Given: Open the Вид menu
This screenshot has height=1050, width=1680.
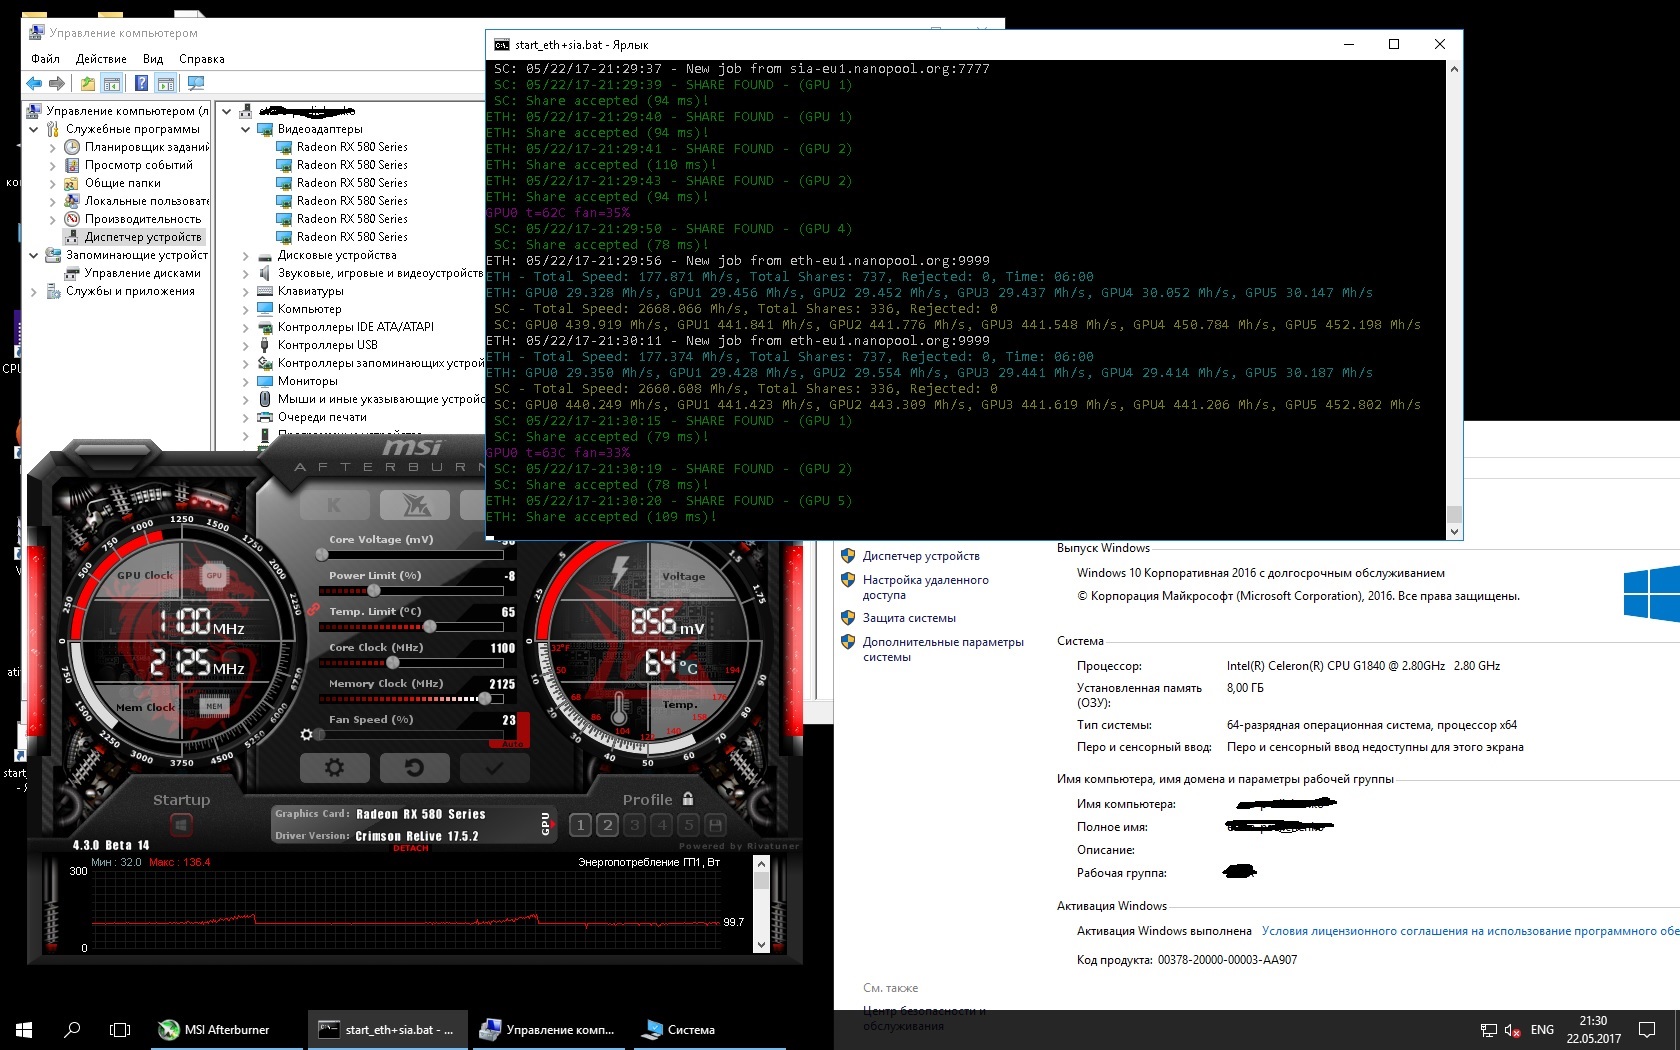Looking at the screenshot, I should (153, 59).
